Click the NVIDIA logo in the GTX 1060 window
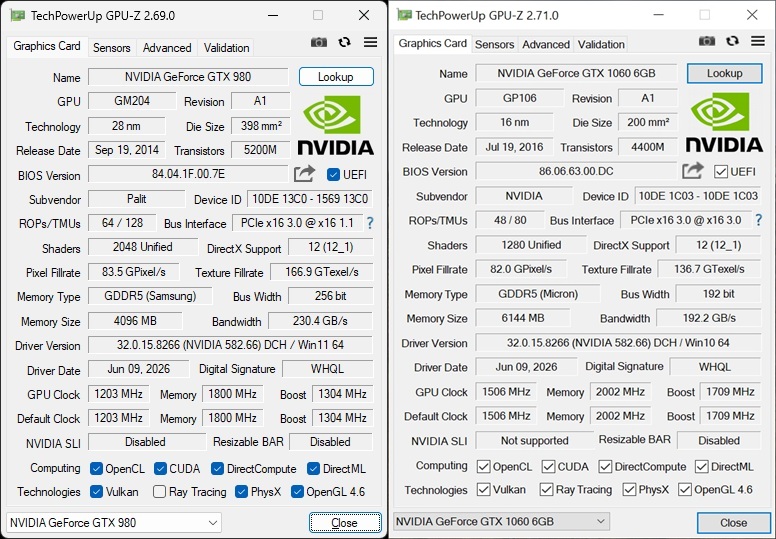The image size is (776, 539). tap(724, 122)
